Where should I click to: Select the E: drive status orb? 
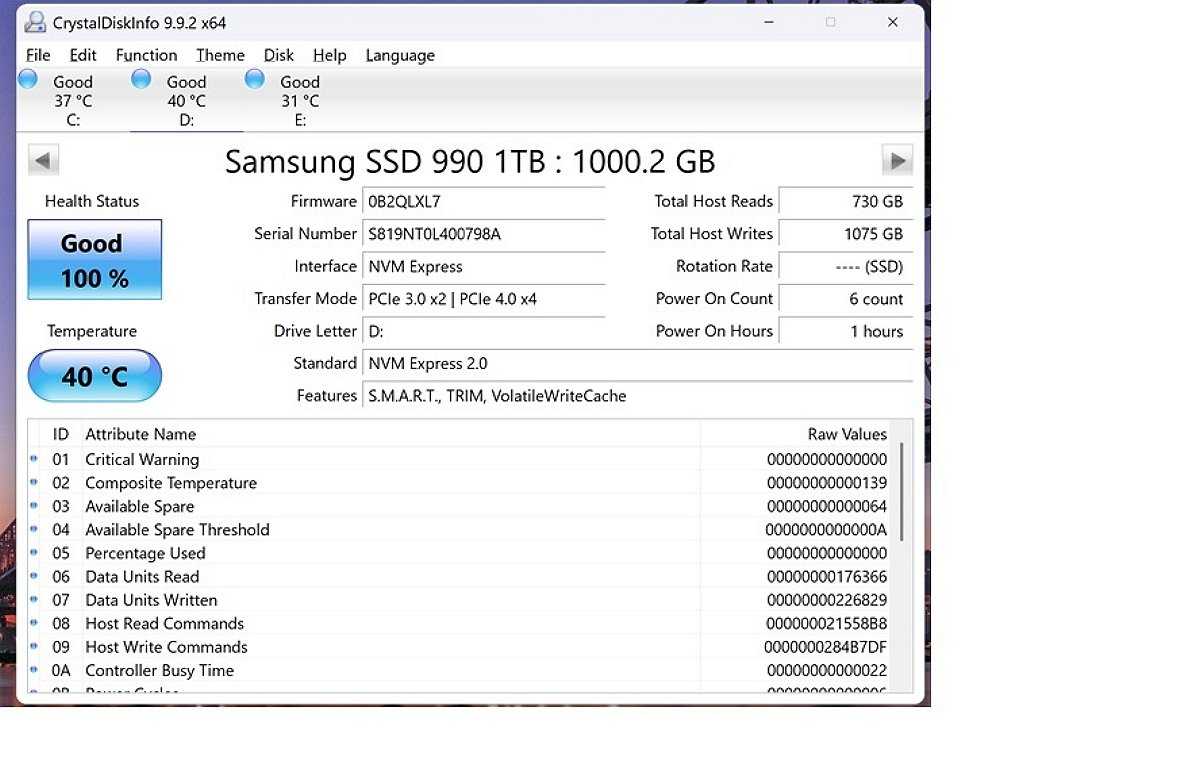(x=255, y=79)
